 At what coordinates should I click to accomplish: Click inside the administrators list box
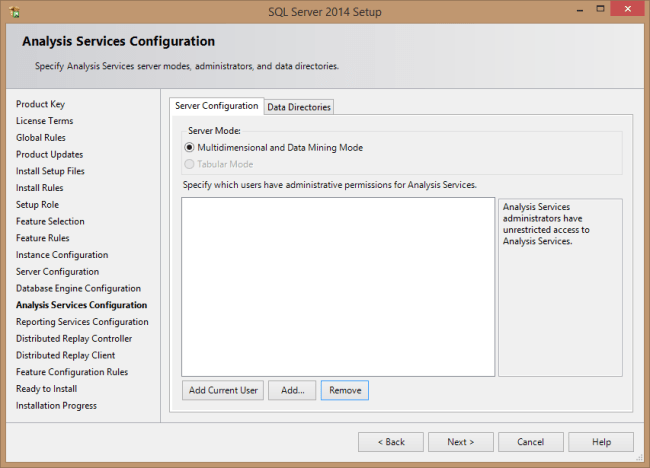pyautogui.click(x=338, y=286)
